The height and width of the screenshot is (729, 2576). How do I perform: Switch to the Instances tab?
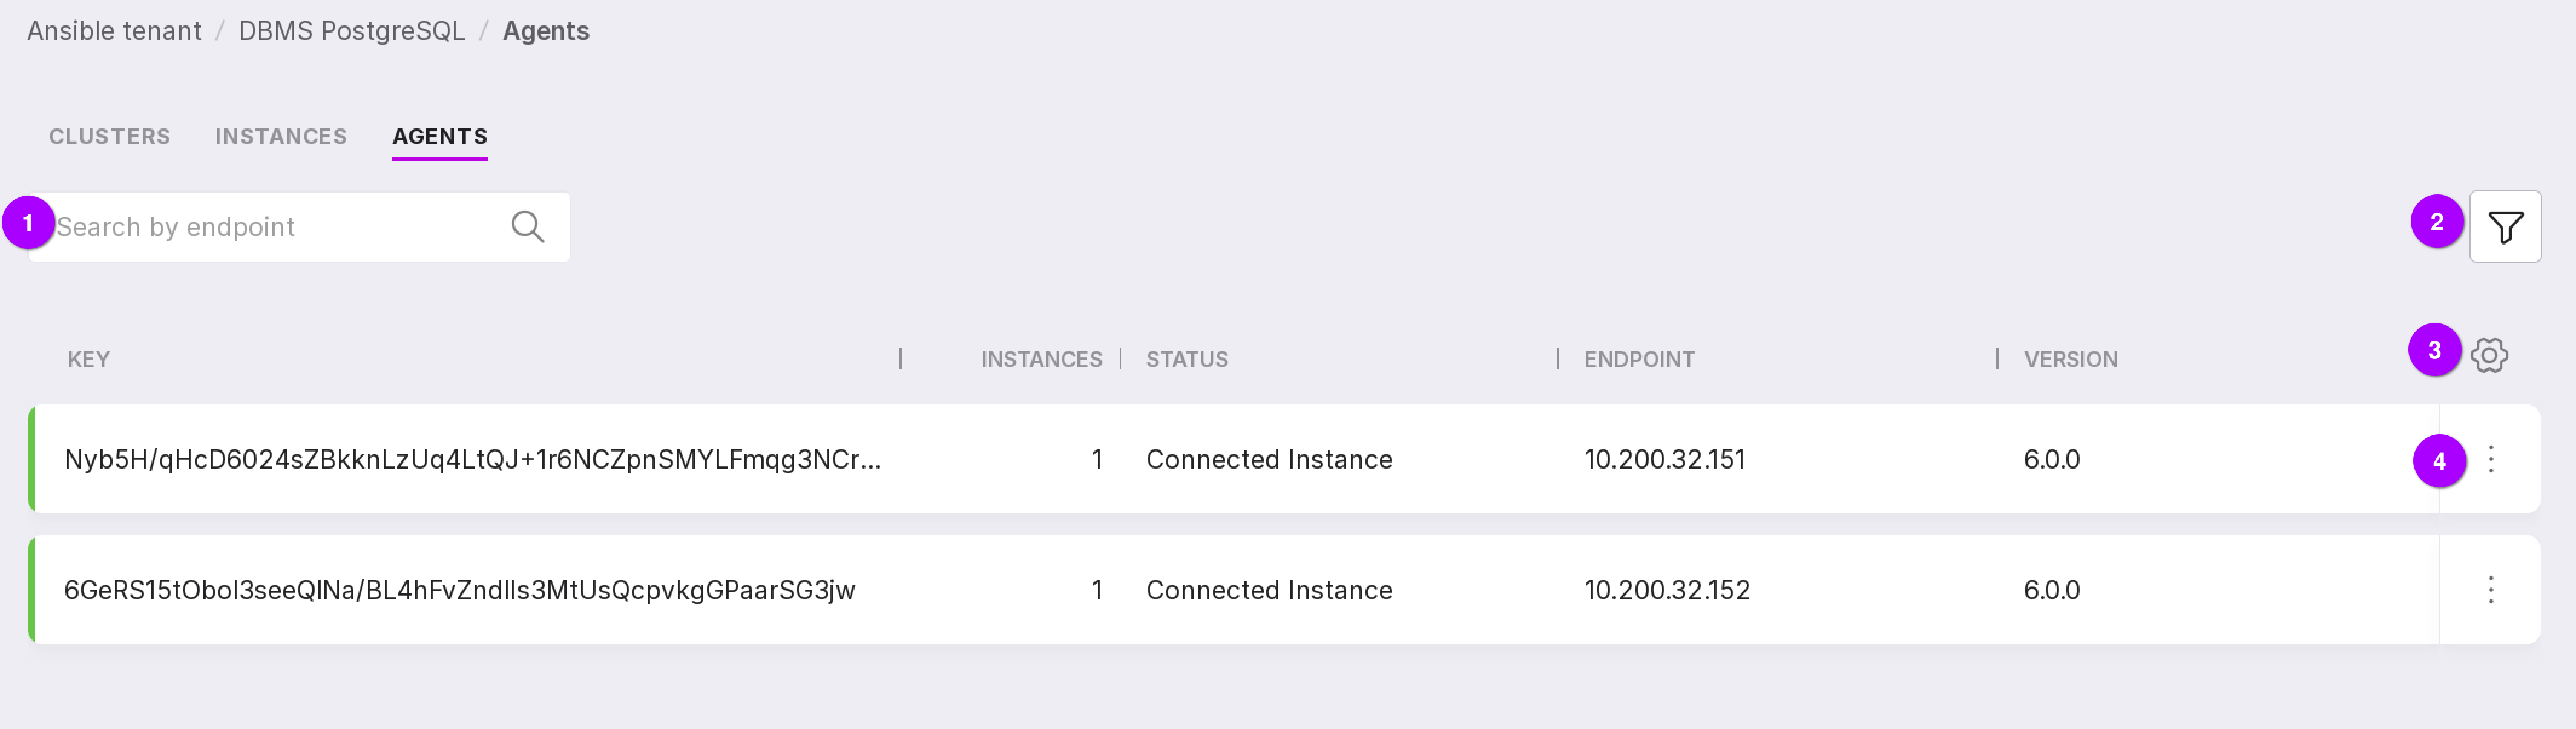point(281,136)
